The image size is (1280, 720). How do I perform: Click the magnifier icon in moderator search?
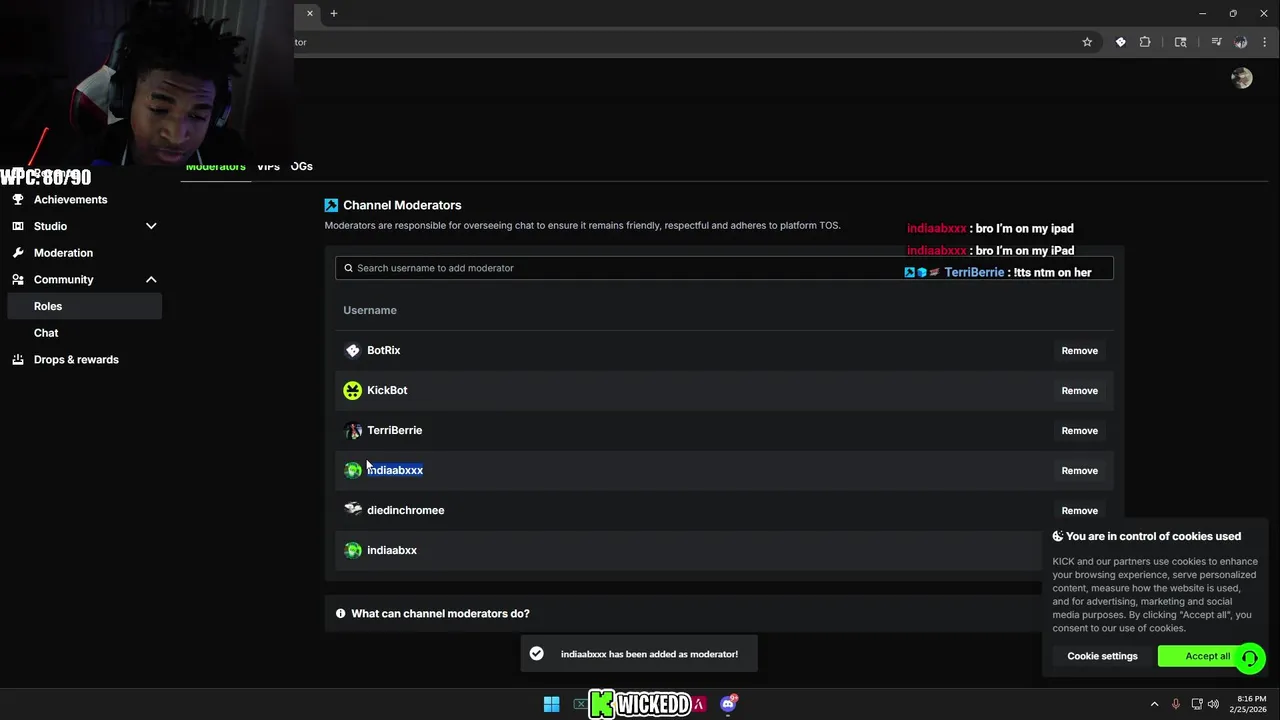[x=348, y=268]
